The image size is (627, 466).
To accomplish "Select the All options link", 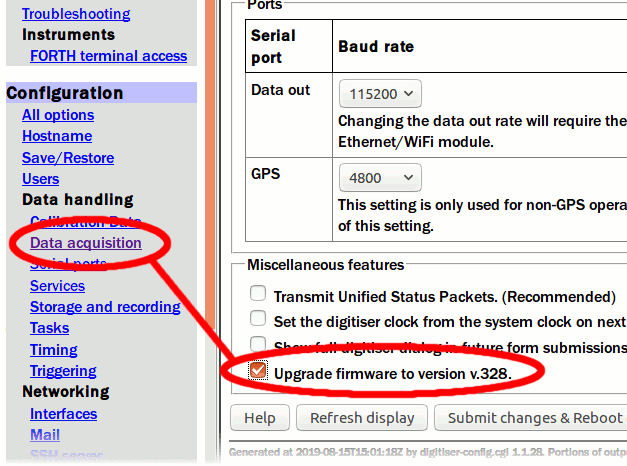I will [58, 115].
